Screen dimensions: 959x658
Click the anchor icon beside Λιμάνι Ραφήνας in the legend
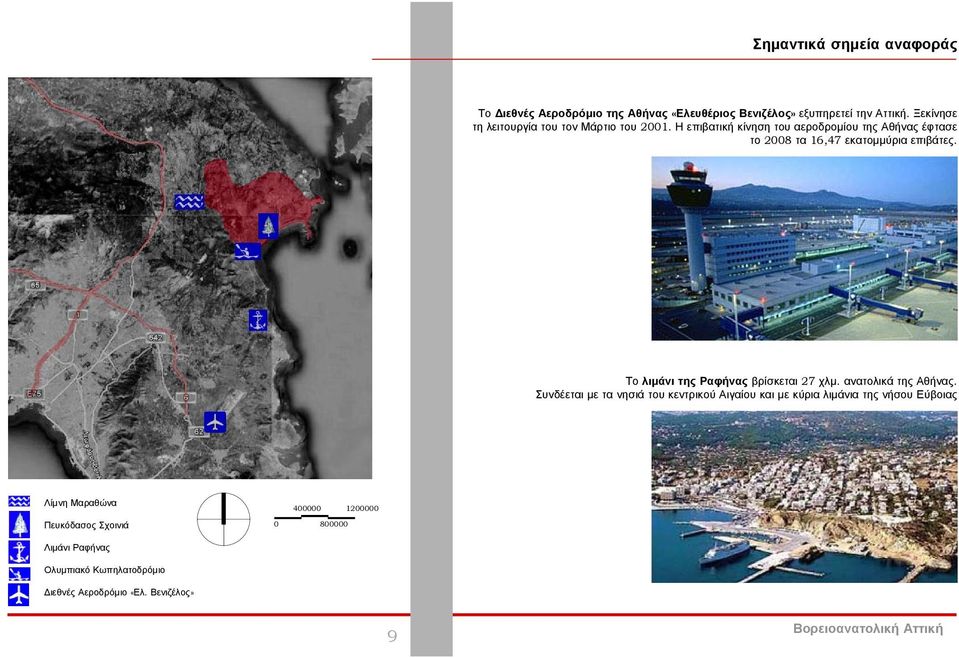point(19,552)
